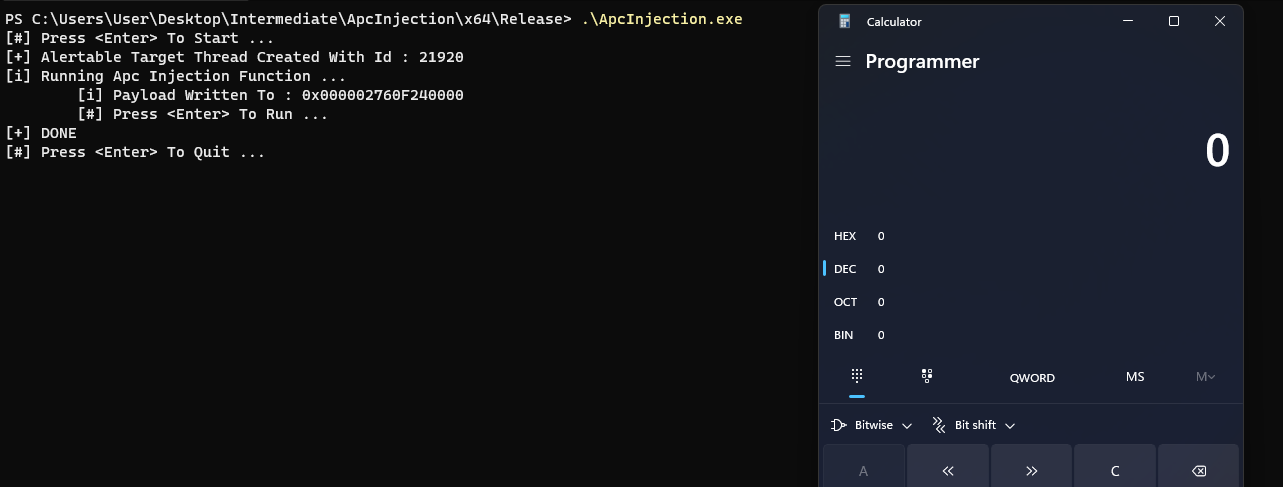Select OCT number base
This screenshot has width=1283, height=487.
pyautogui.click(x=846, y=302)
